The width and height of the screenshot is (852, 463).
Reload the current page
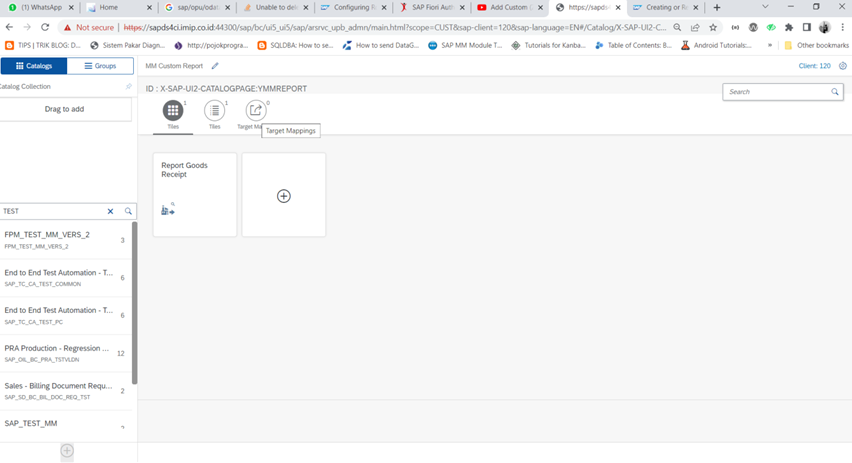[45, 27]
